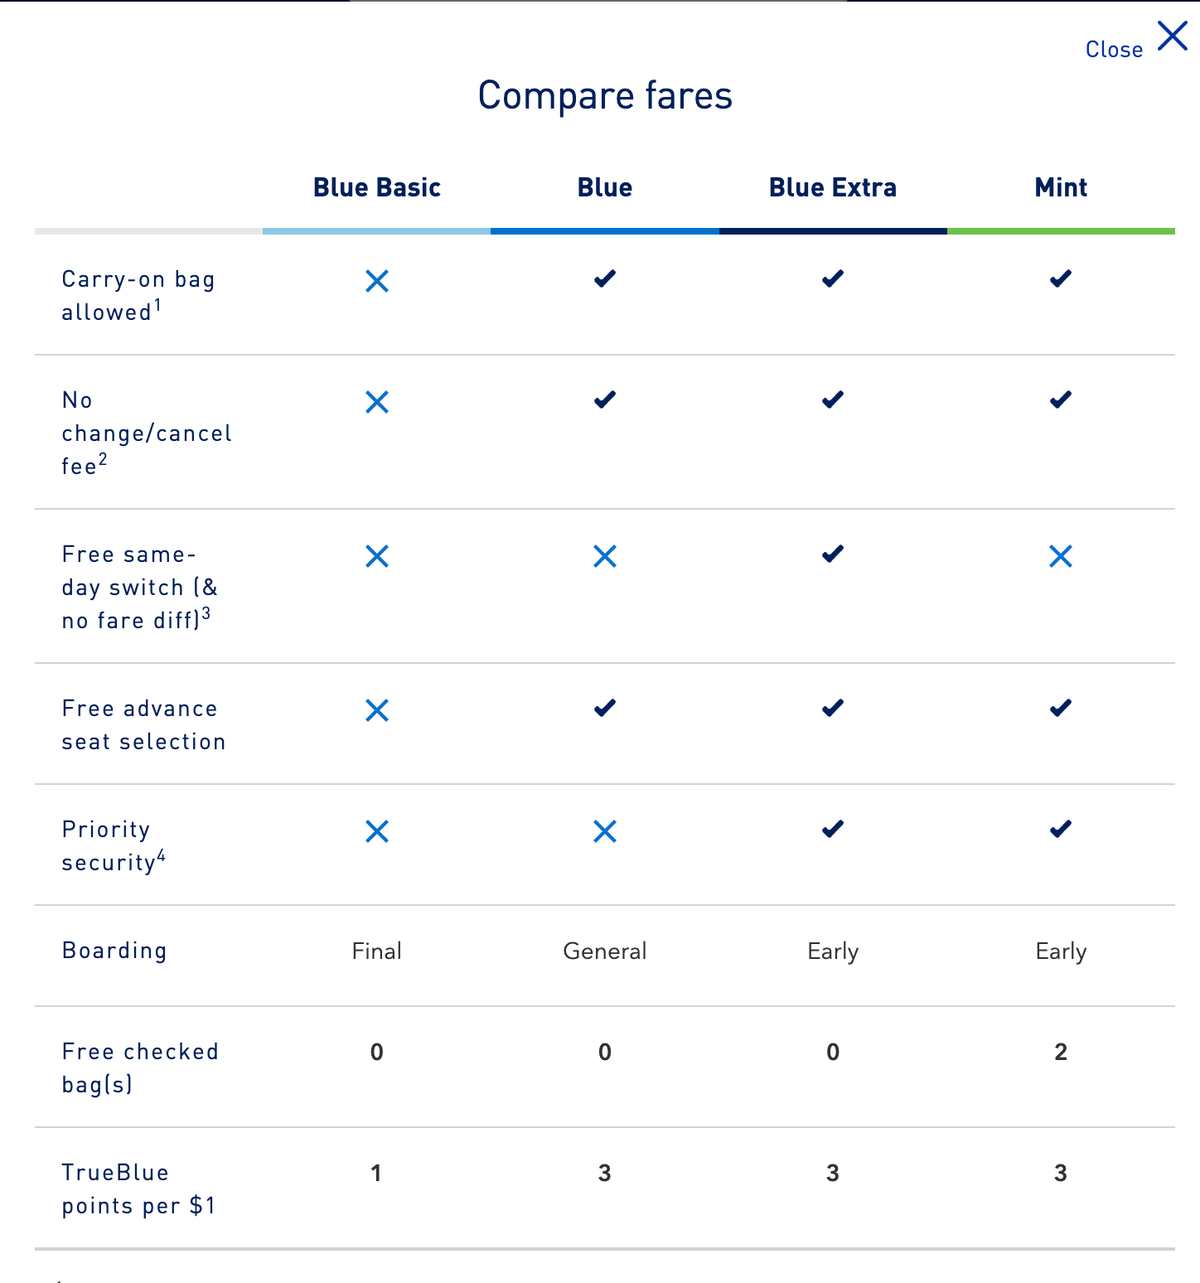Image resolution: width=1200 pixels, height=1283 pixels.
Task: Click the X mark under Blue Basic carry-on bag
Action: pyautogui.click(x=377, y=281)
